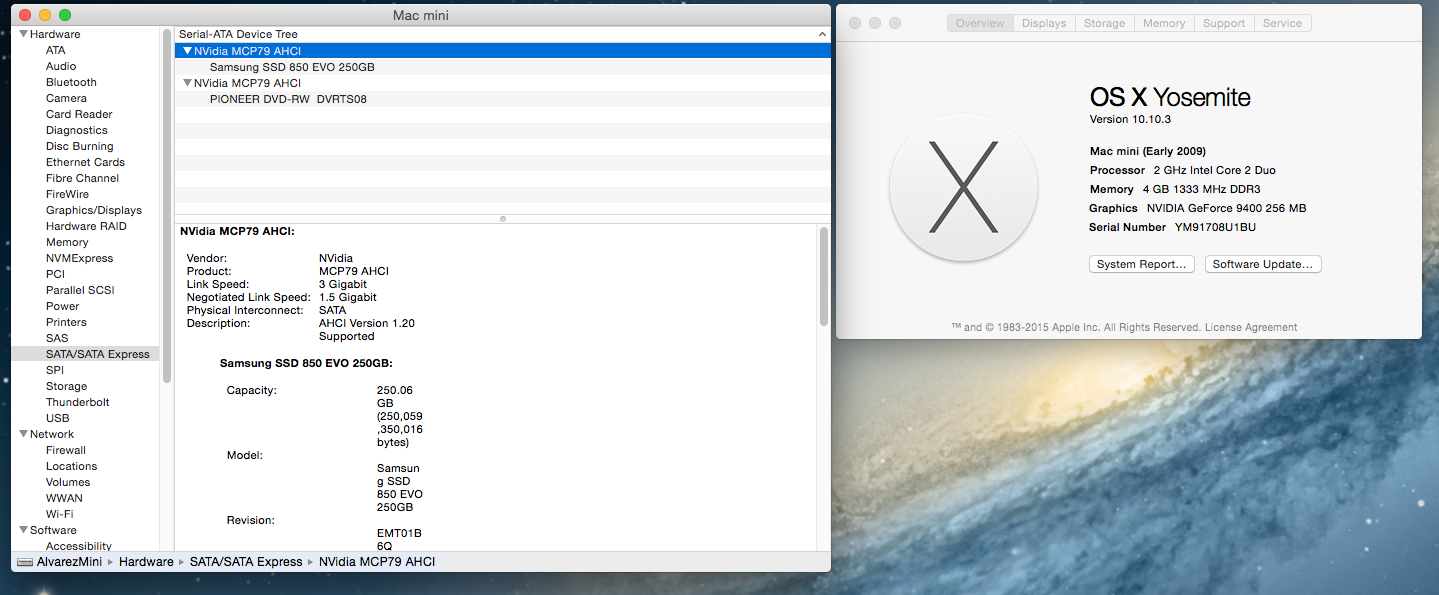Select Audio in the sidebar
The height and width of the screenshot is (595, 1439).
tap(61, 66)
